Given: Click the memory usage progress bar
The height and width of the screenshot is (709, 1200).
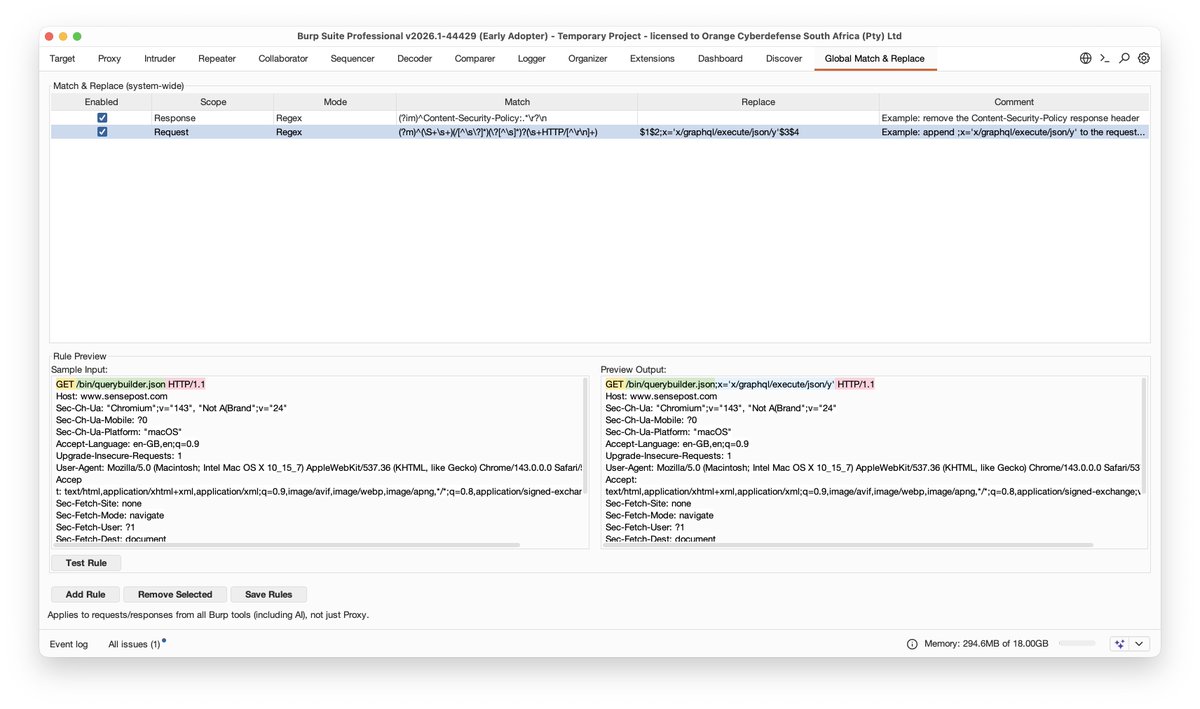Looking at the screenshot, I should (1077, 644).
